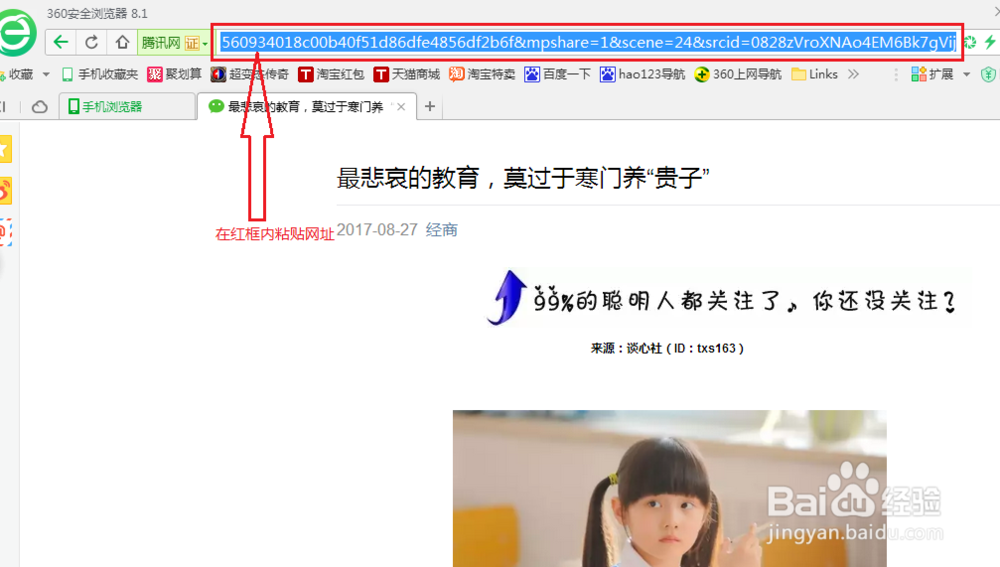Open 手机收藏夹 bookmark
This screenshot has height=567, width=1000.
(x=99, y=75)
